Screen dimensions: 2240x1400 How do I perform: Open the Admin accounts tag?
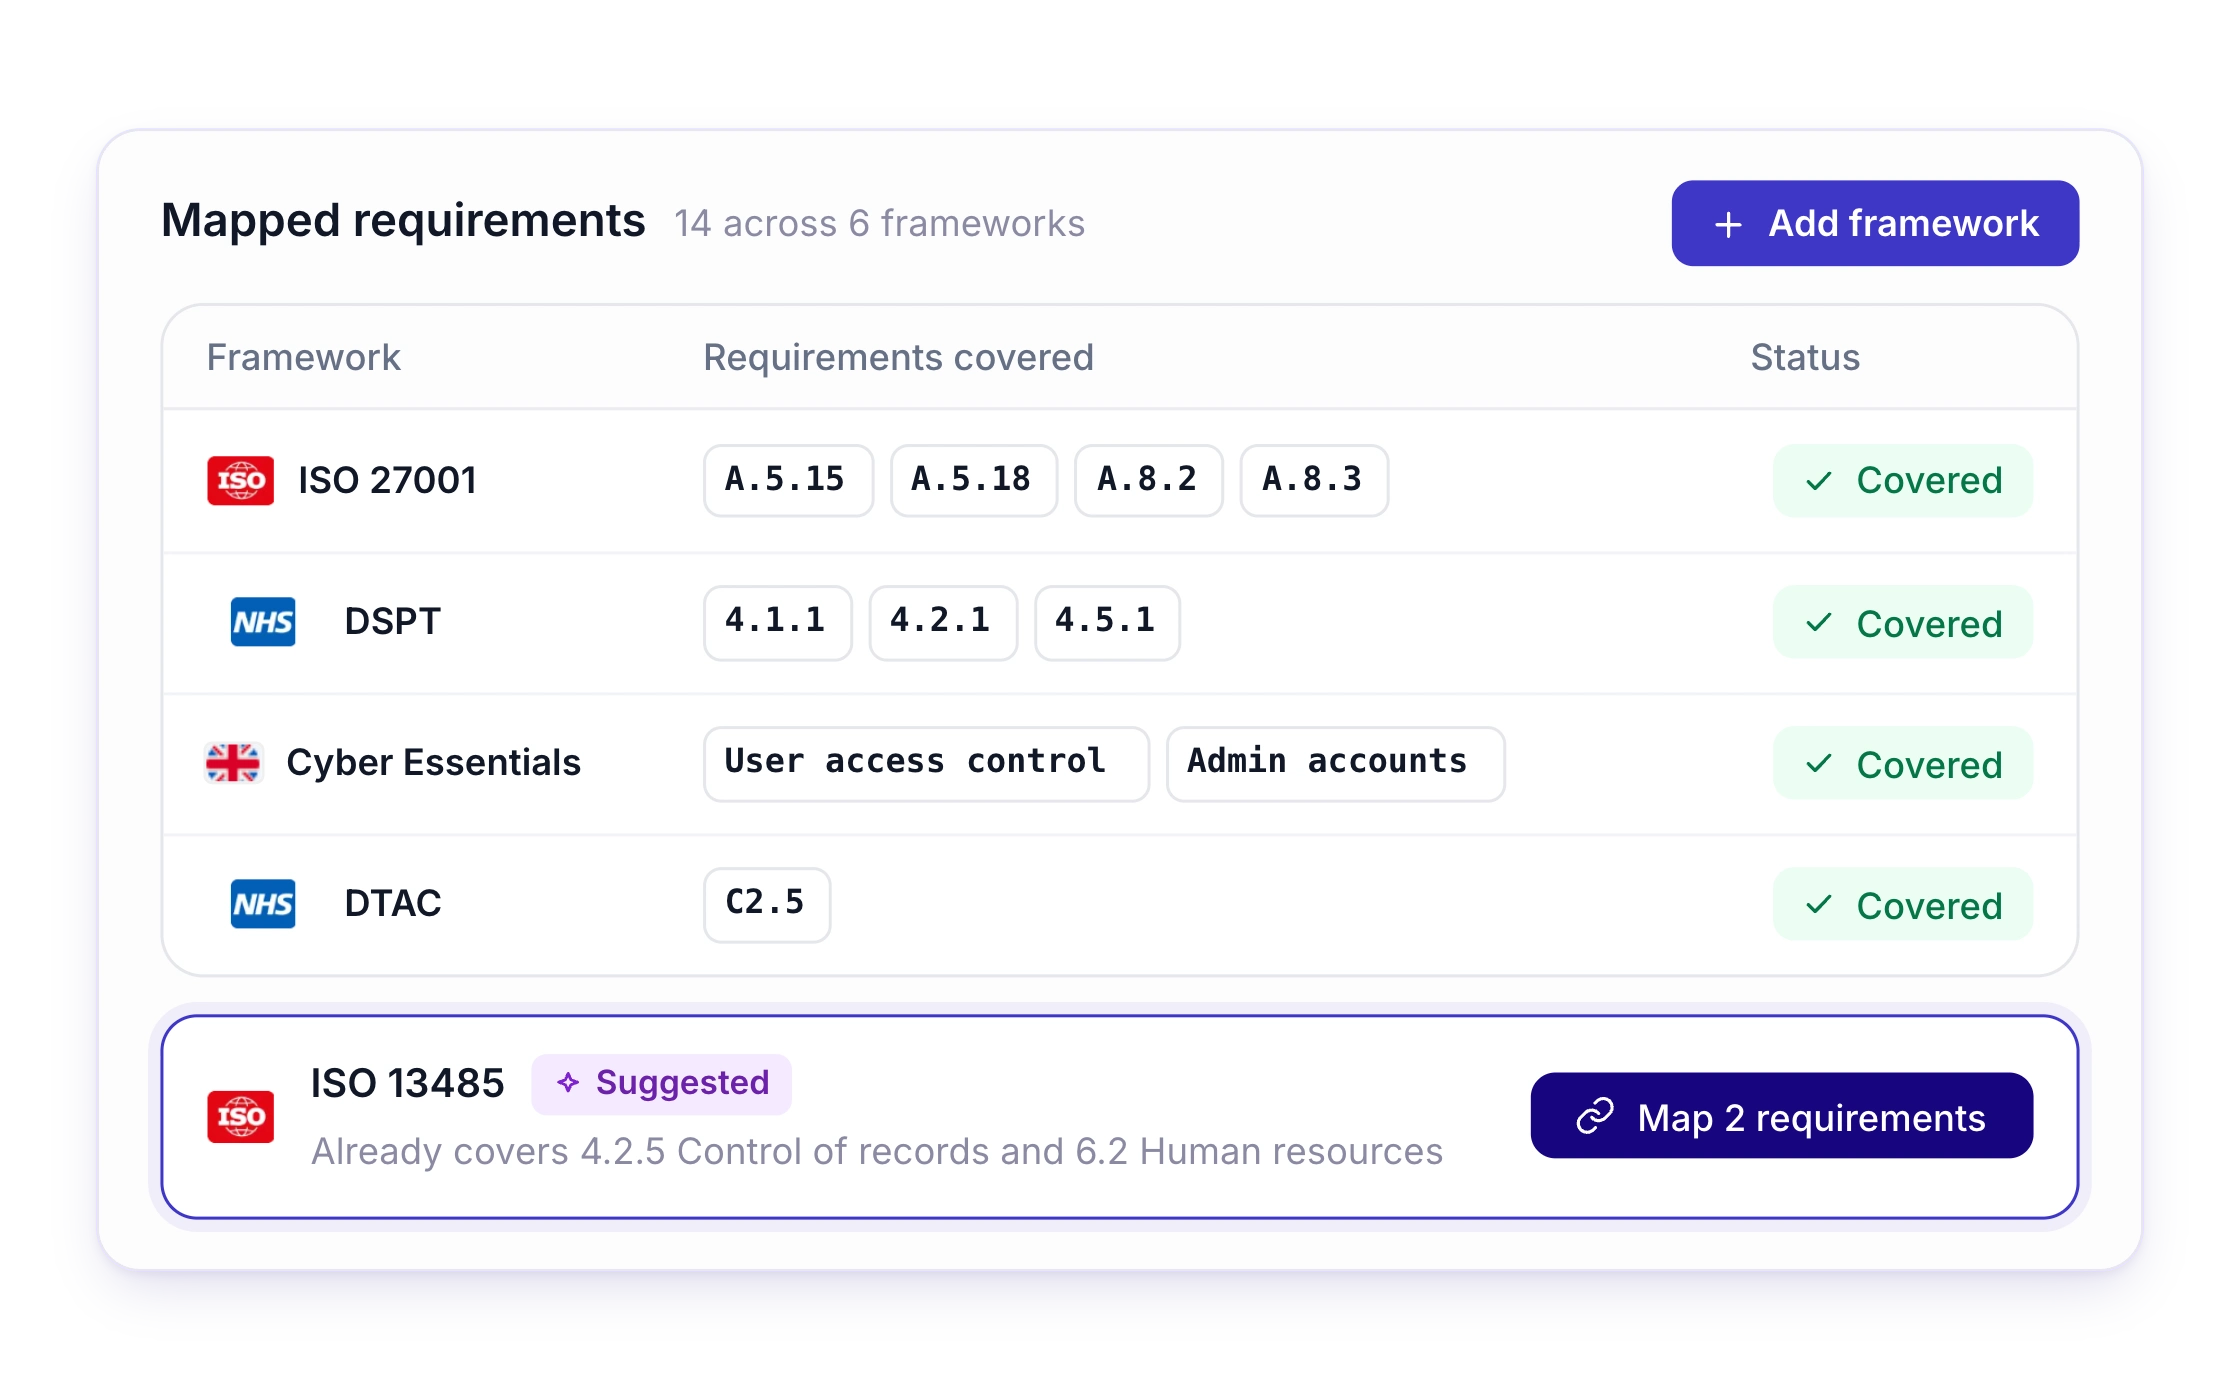(1335, 763)
